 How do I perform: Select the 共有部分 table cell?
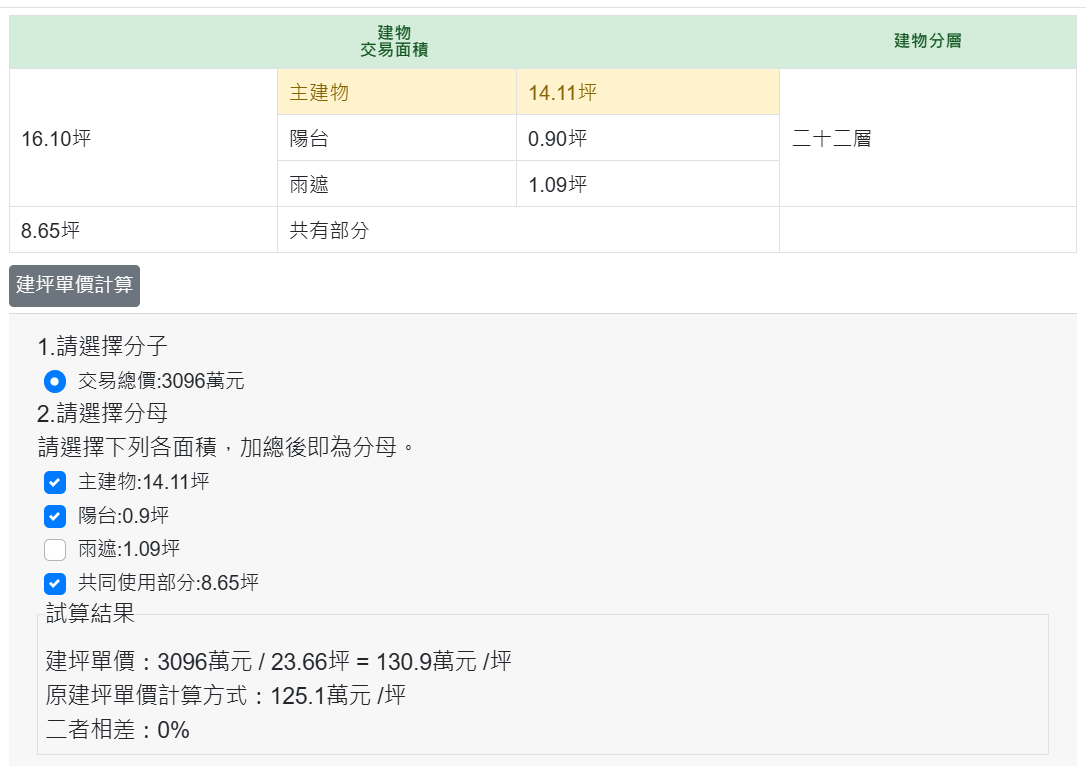[329, 230]
